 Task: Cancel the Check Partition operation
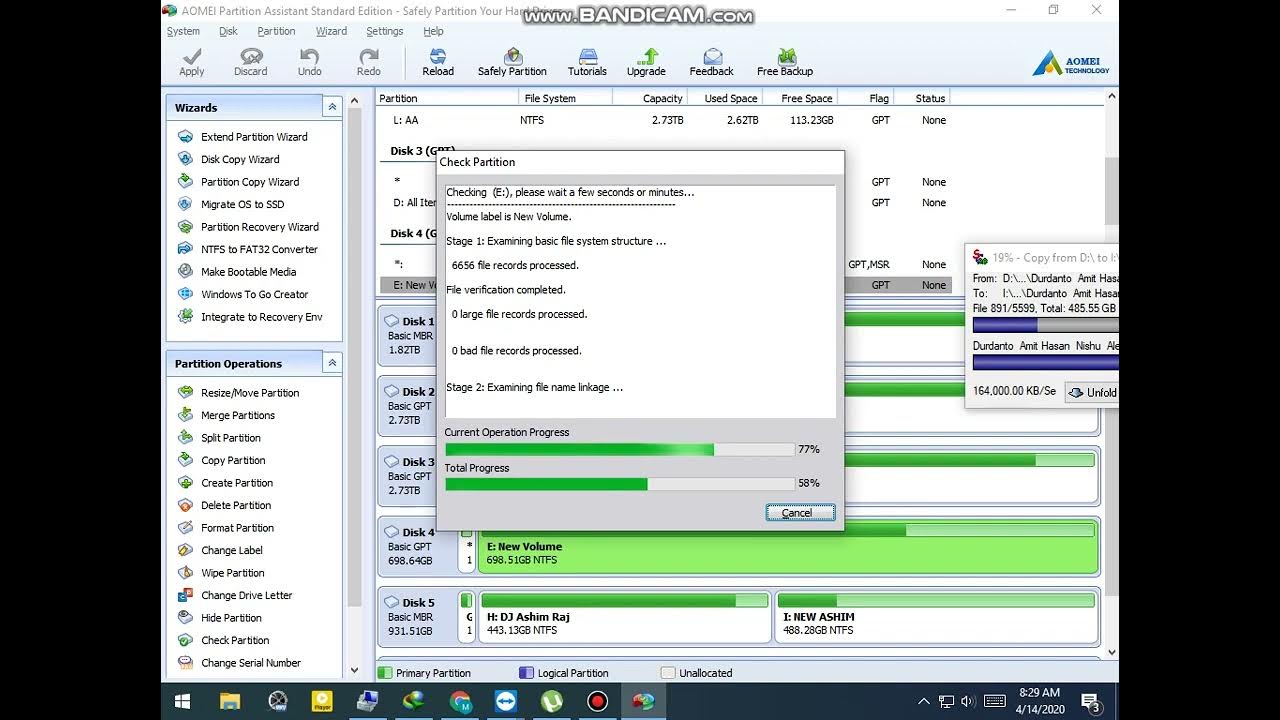(x=800, y=513)
